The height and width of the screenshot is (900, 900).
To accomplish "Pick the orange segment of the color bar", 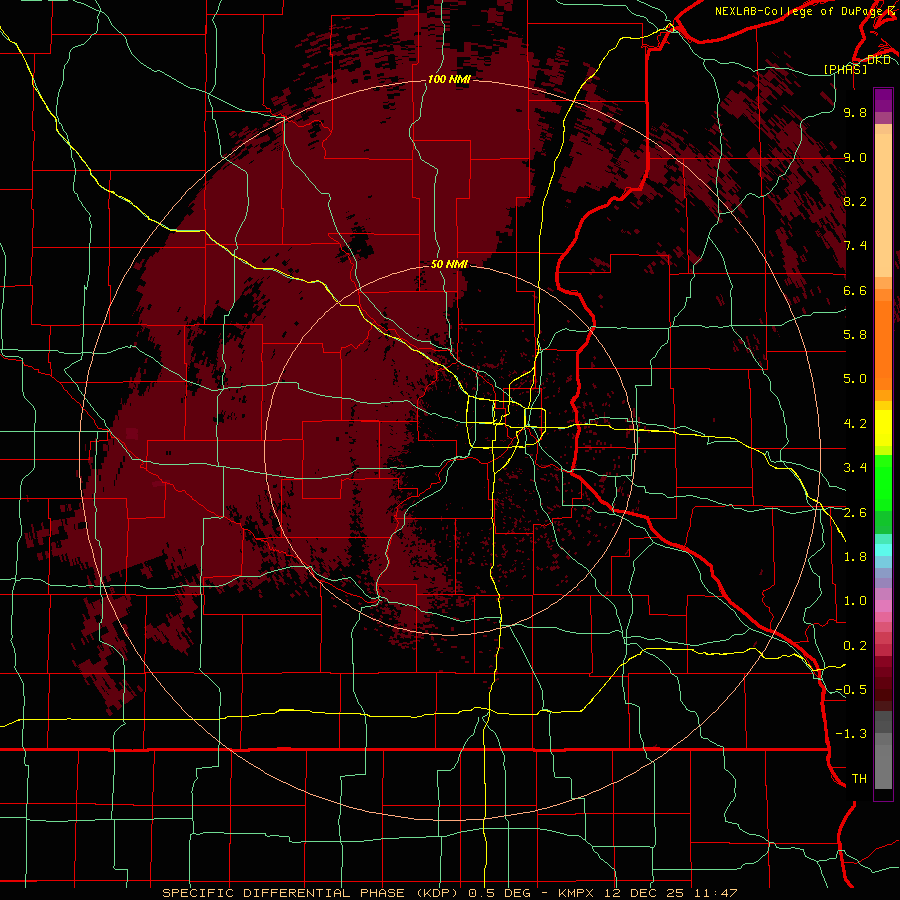I will click(883, 344).
